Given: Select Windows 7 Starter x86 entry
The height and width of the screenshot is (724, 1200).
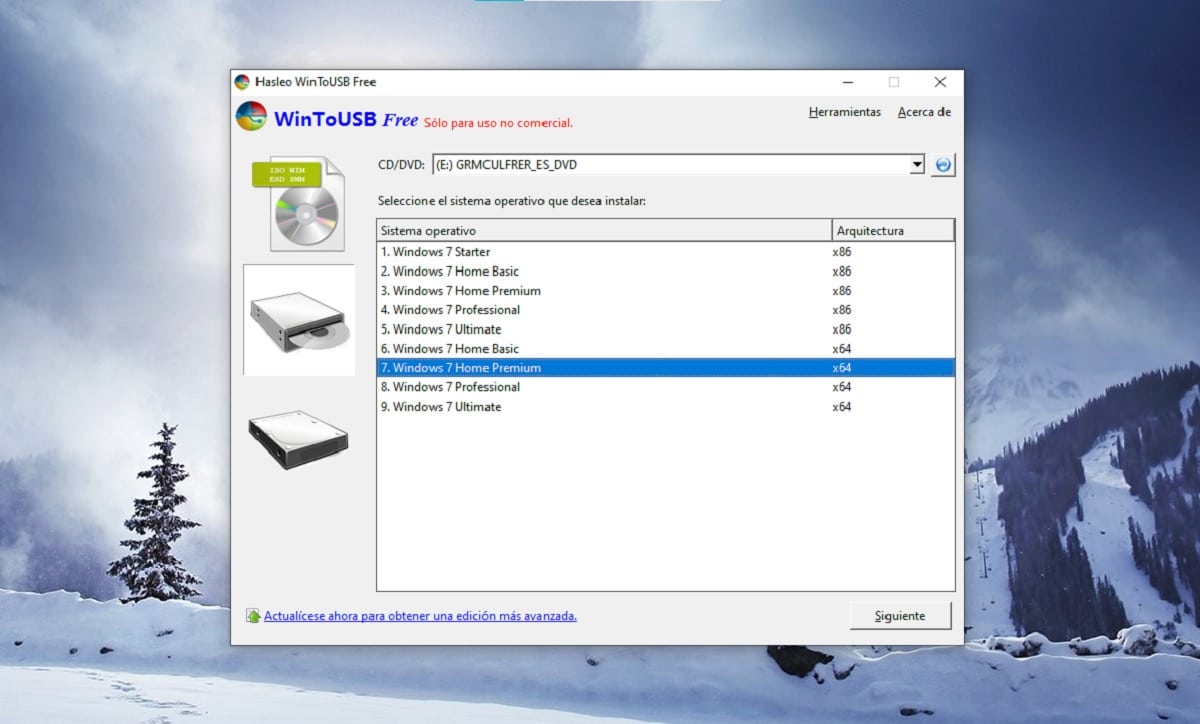Looking at the screenshot, I should (436, 252).
